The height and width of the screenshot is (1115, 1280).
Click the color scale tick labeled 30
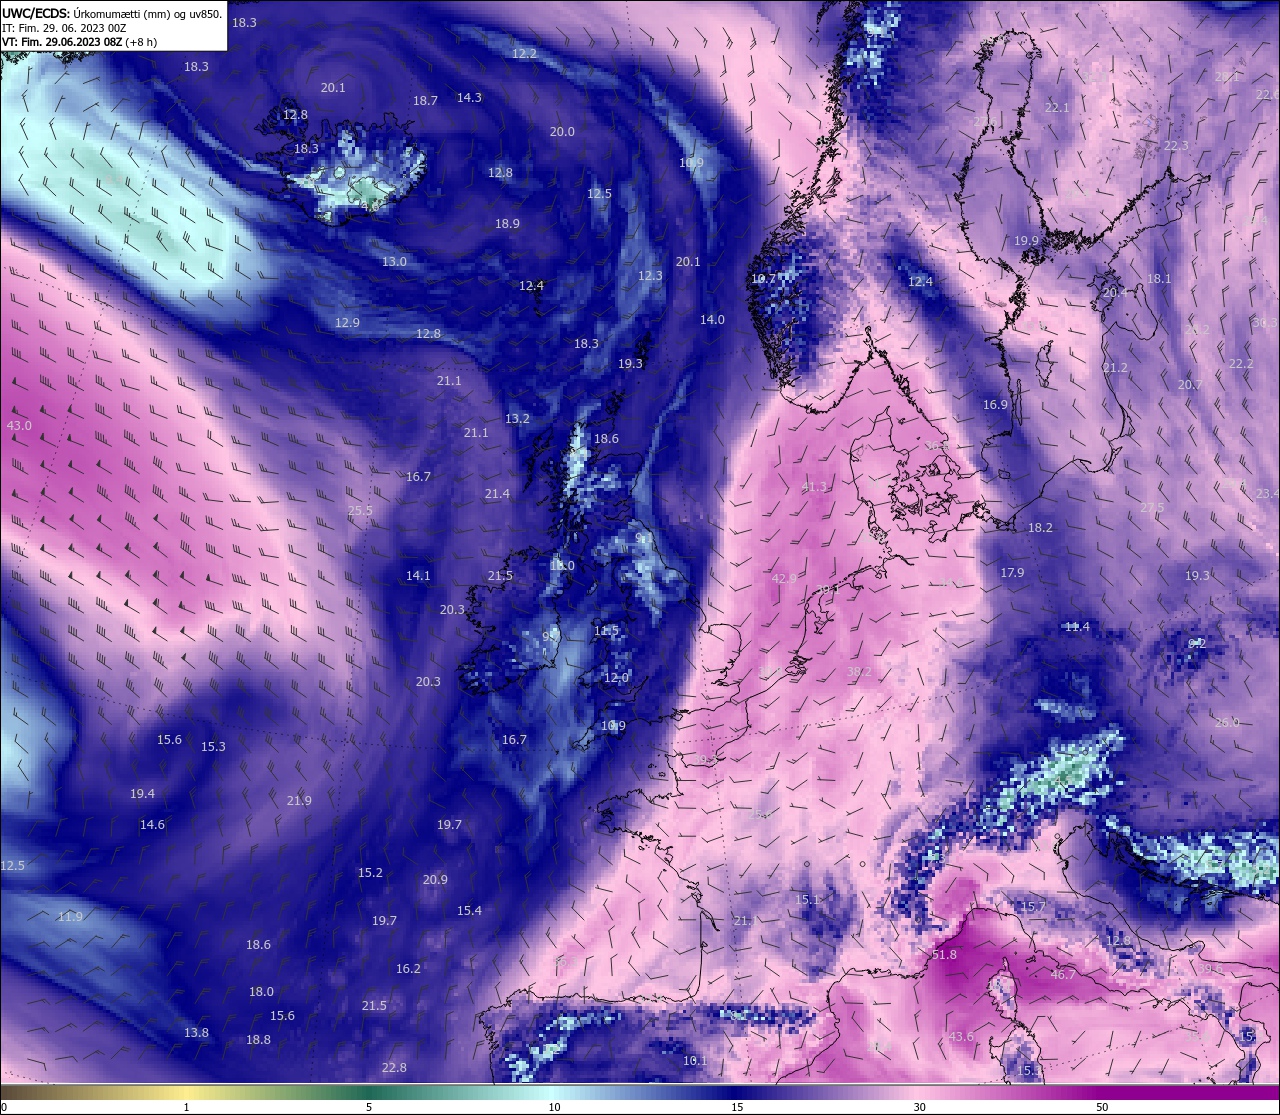[919, 1107]
